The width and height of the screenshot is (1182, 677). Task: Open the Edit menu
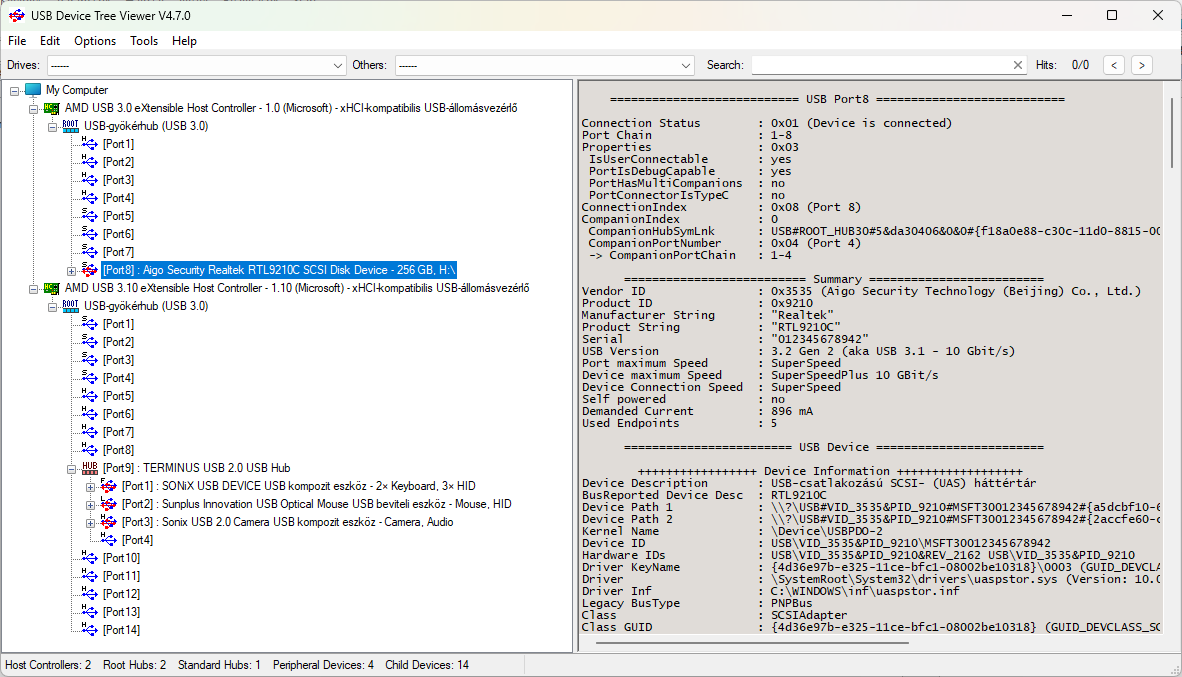(50, 41)
